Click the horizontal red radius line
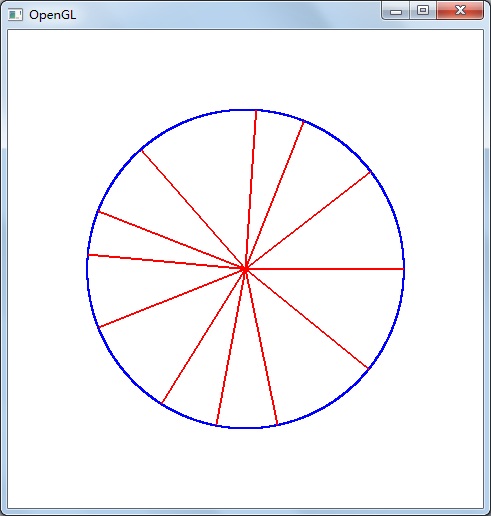The width and height of the screenshot is (491, 516). tap(324, 269)
